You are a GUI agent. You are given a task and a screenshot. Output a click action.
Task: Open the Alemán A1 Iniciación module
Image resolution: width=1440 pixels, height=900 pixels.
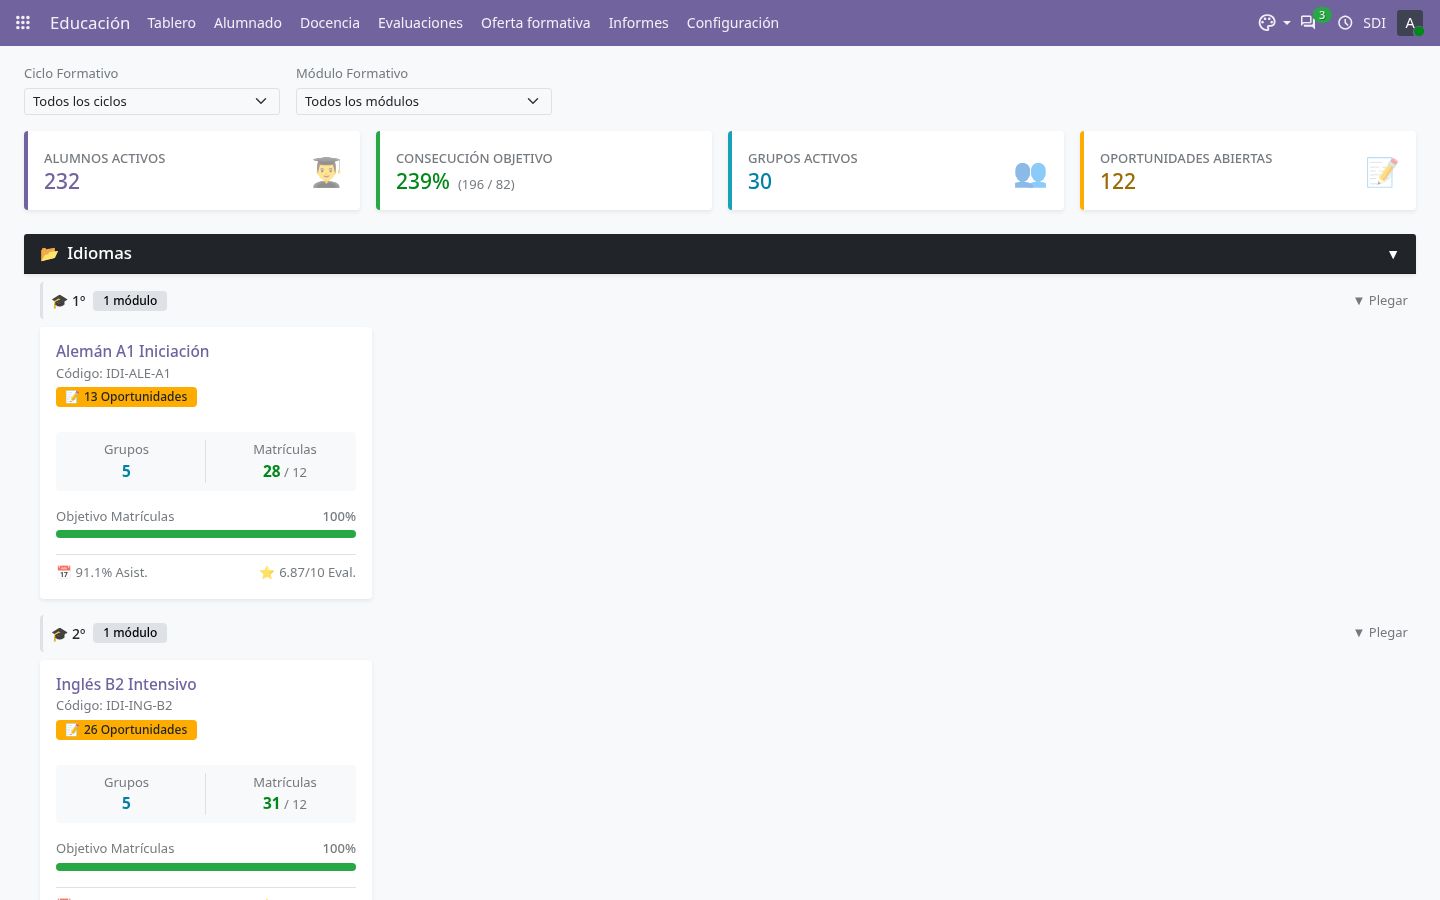(x=133, y=351)
